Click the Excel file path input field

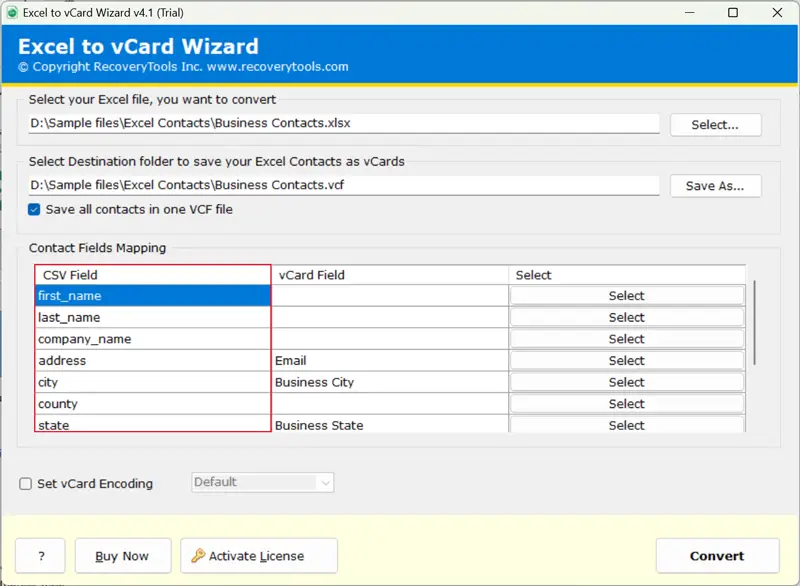tap(343, 124)
